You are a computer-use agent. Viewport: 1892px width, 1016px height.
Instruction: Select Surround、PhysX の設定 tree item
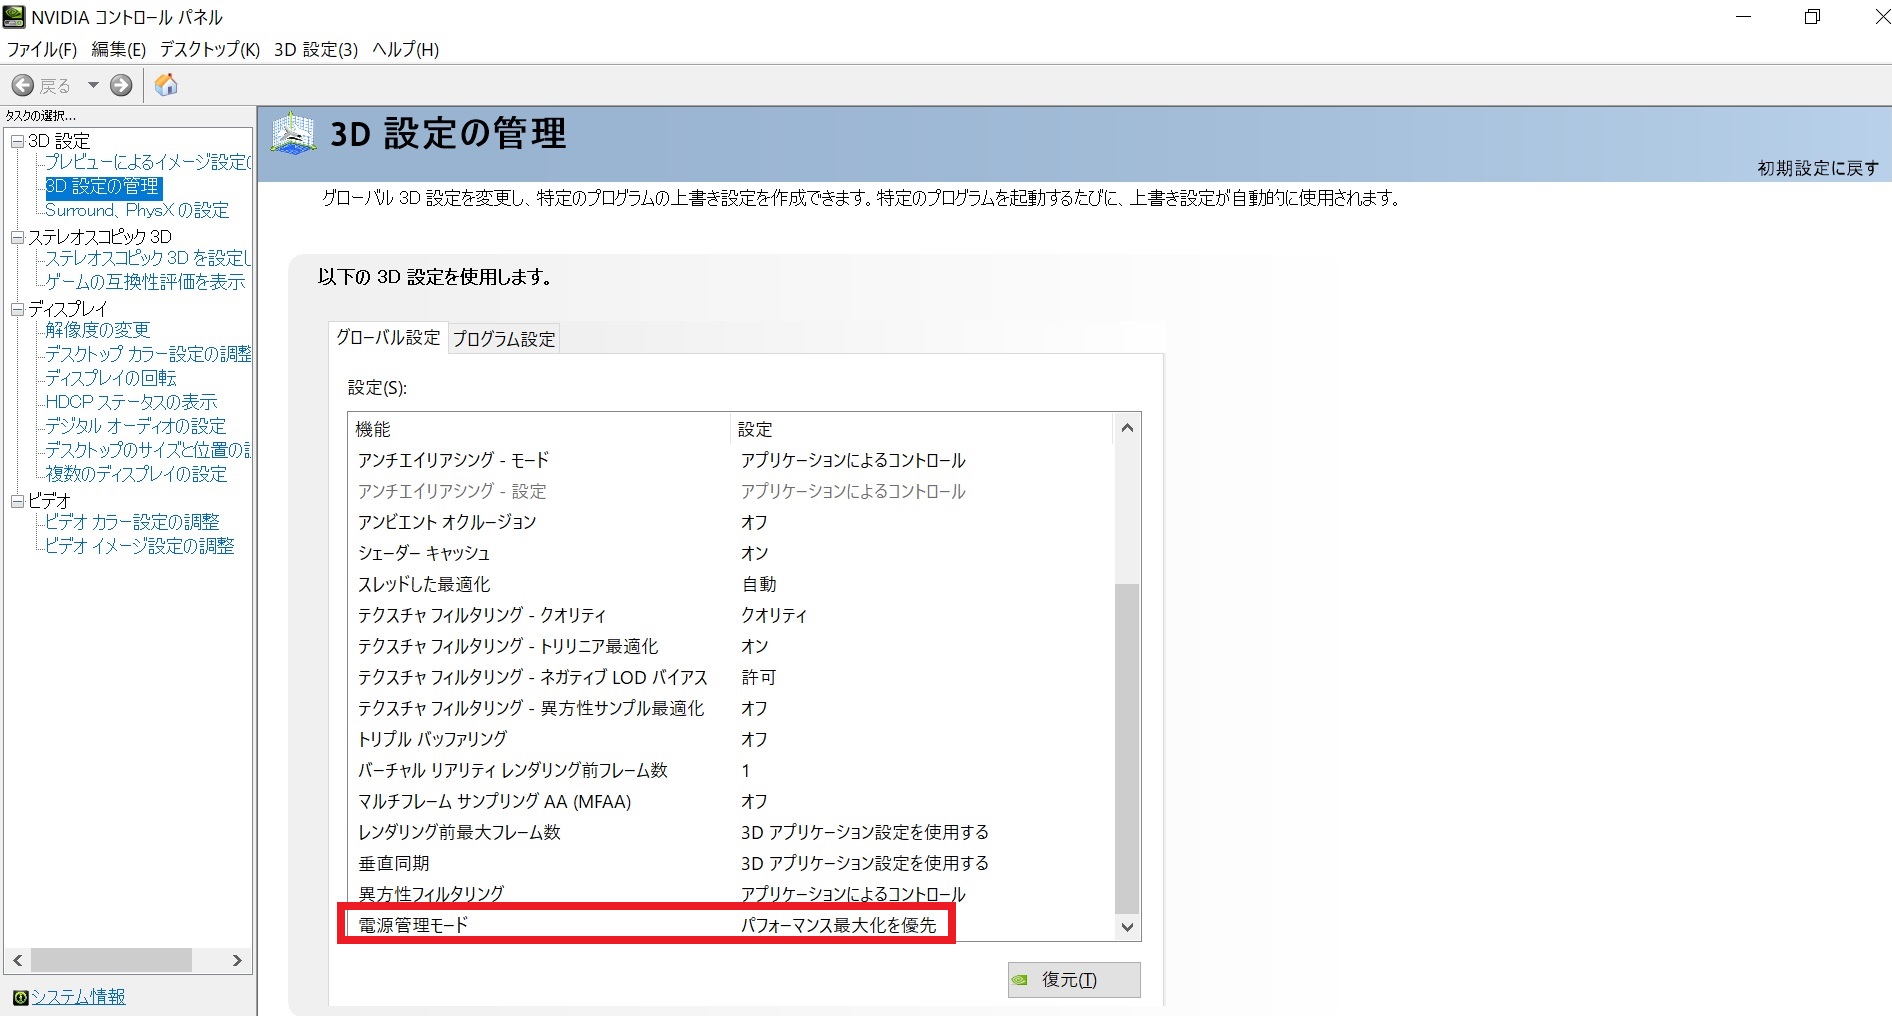(137, 210)
